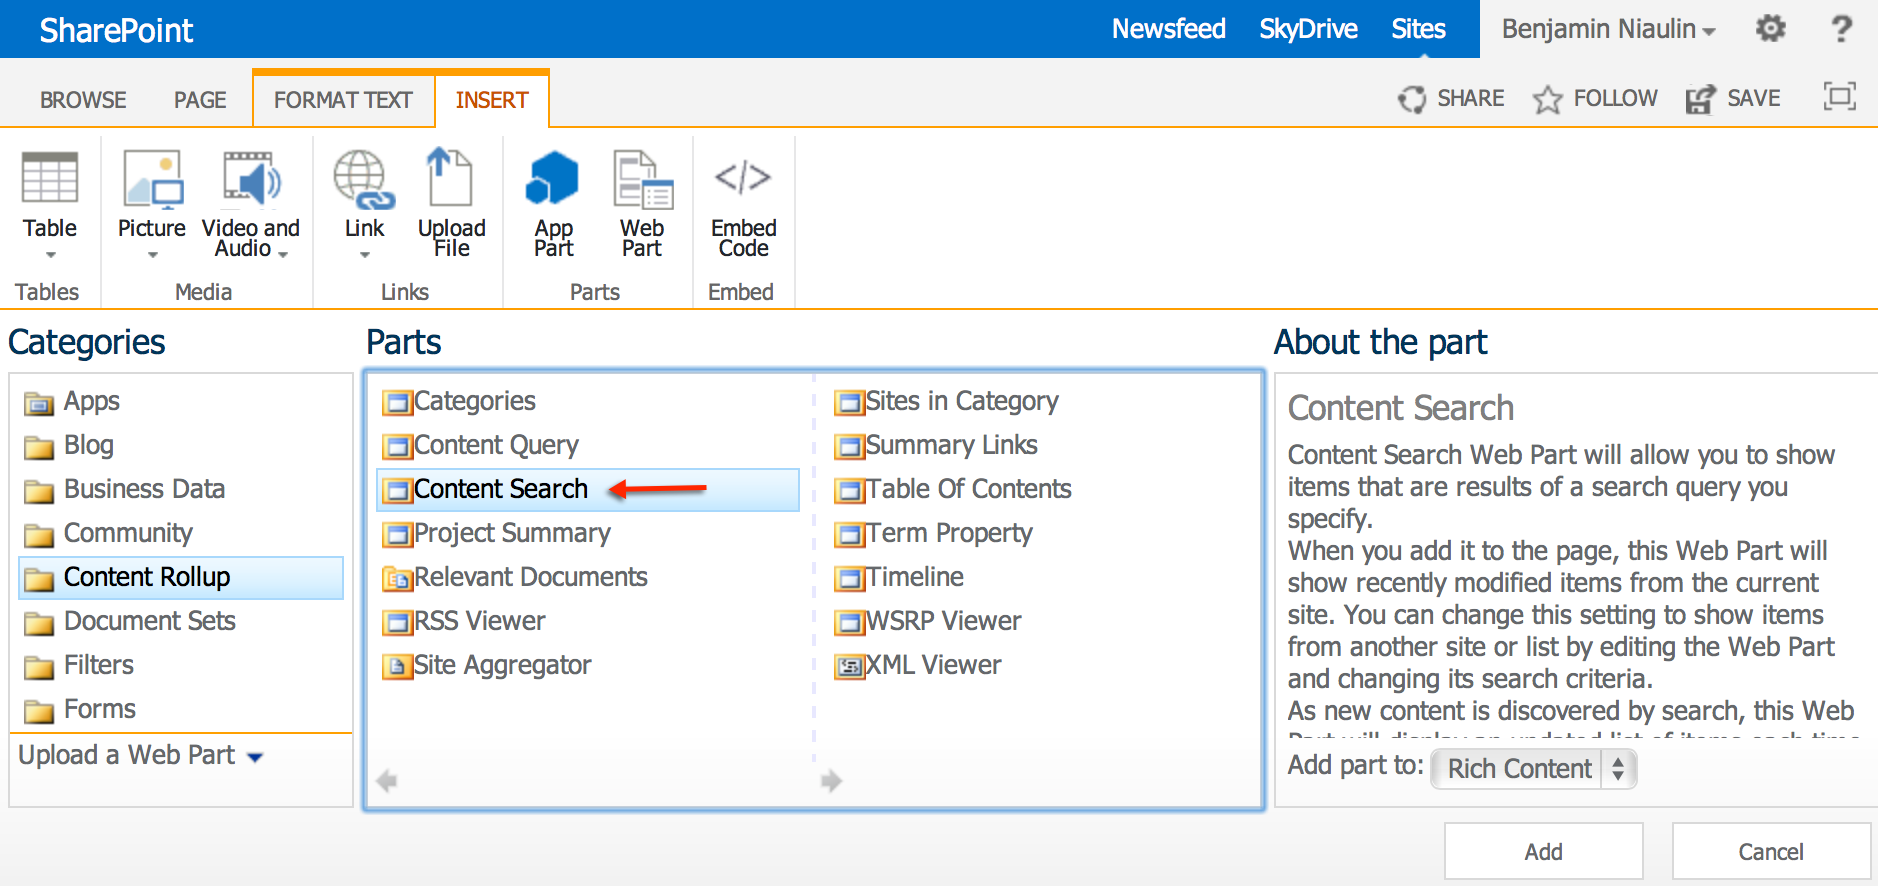
Task: Select the Content Query web part
Action: coord(480,445)
